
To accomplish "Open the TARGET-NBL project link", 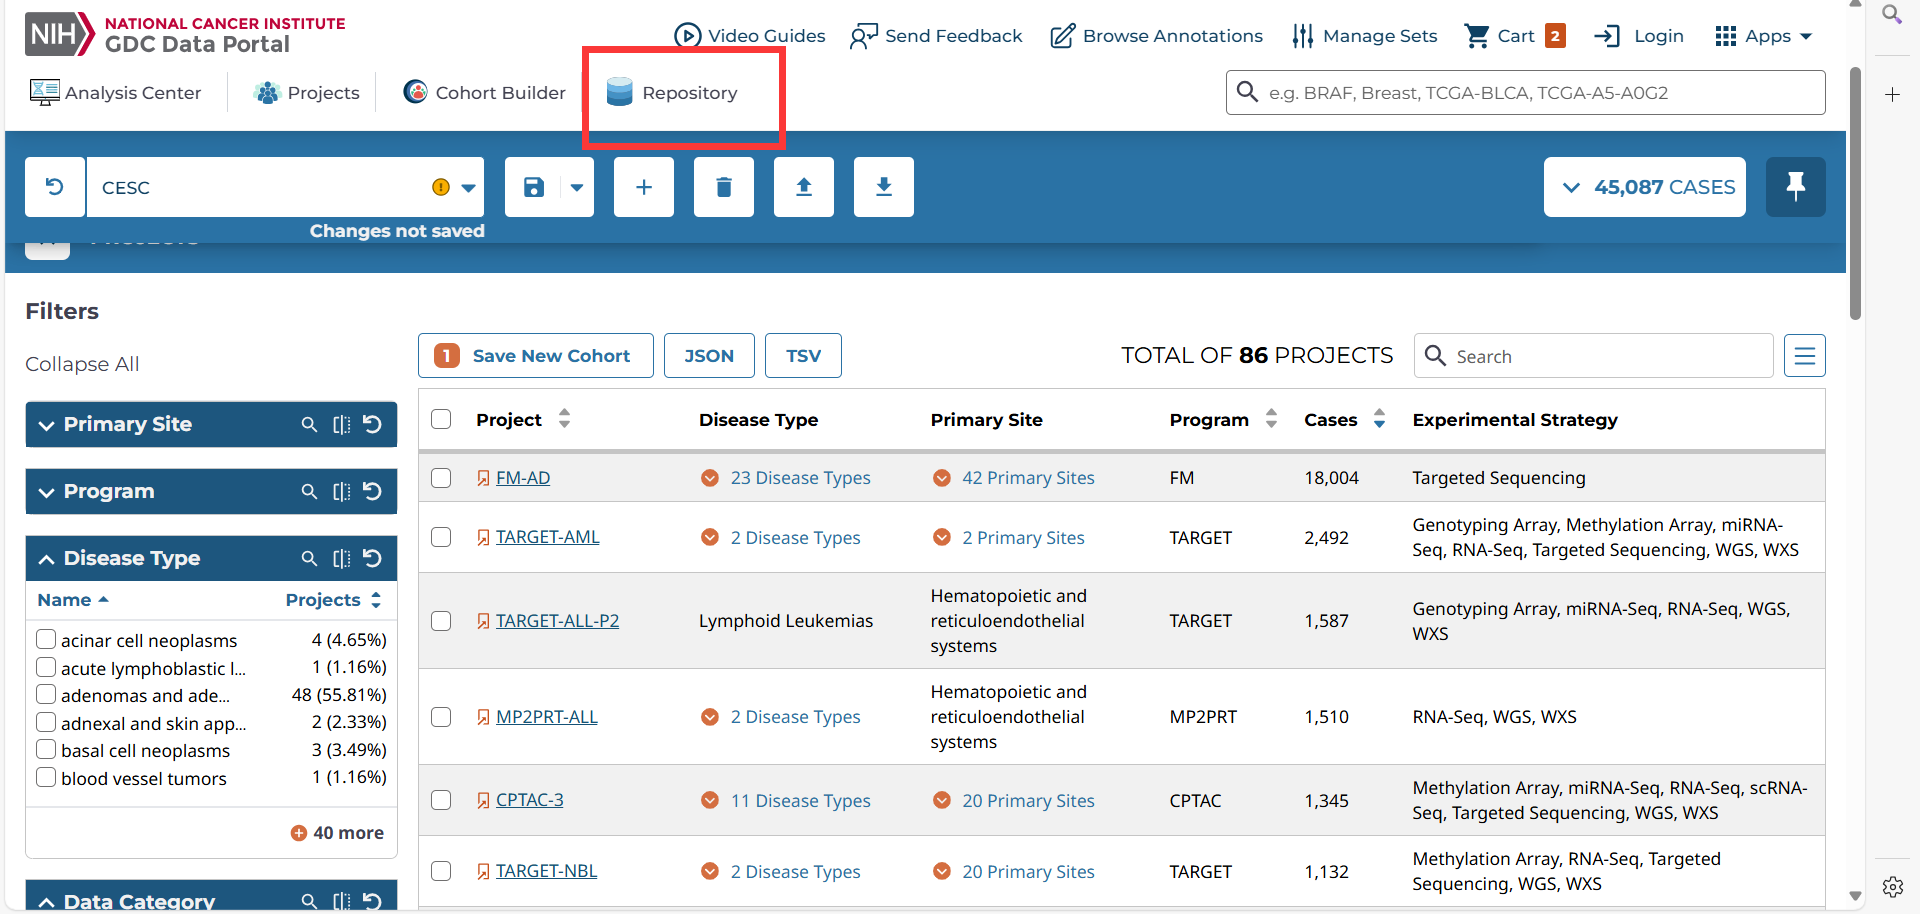I will coord(547,871).
